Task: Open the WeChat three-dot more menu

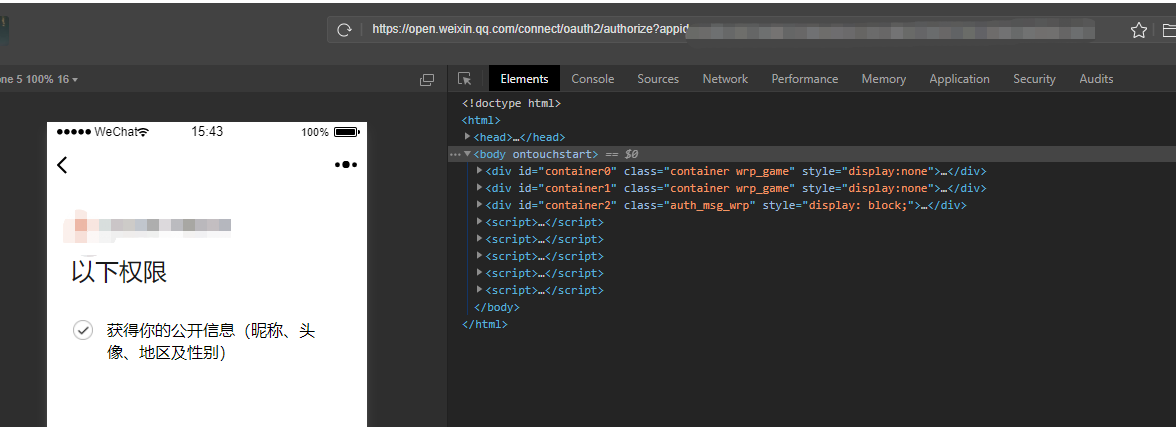Action: (x=346, y=164)
